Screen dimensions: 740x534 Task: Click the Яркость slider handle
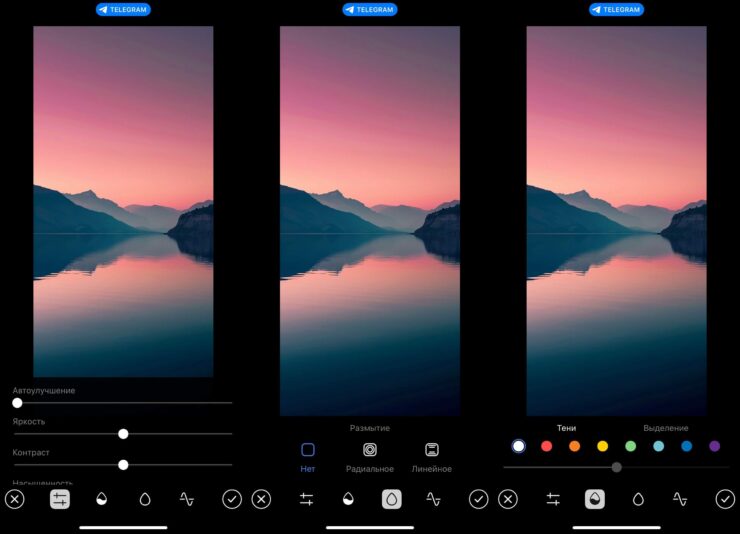(x=123, y=434)
